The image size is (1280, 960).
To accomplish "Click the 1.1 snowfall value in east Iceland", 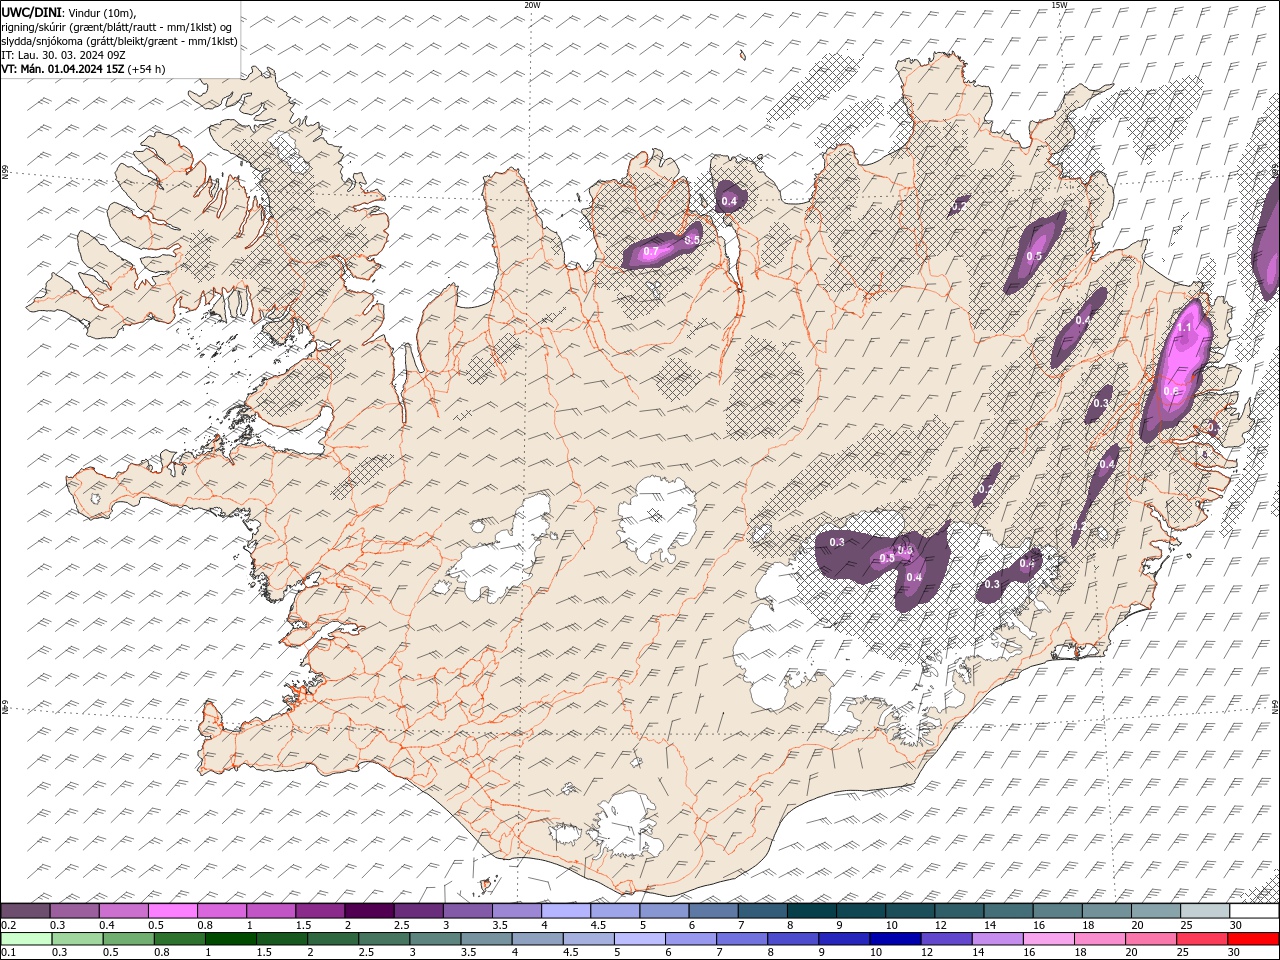I will pos(1185,327).
